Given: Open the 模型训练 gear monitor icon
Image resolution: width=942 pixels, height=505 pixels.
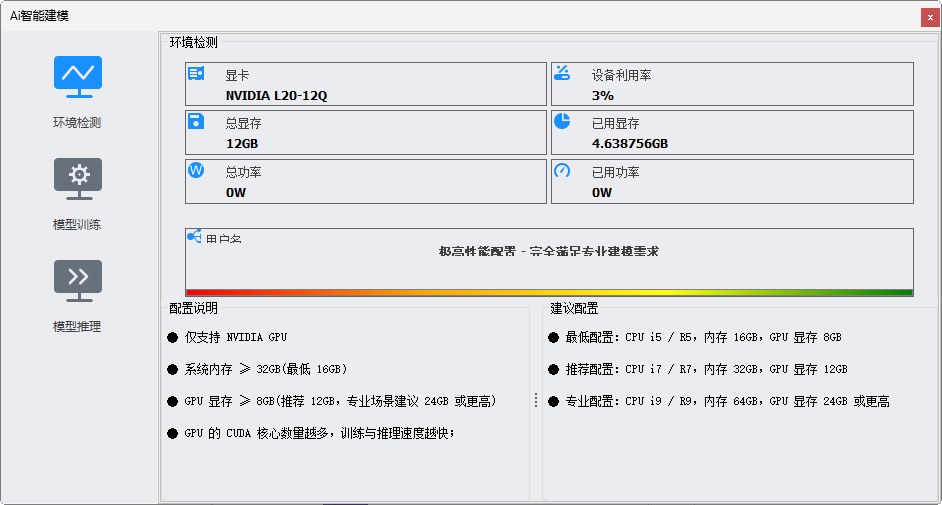Looking at the screenshot, I should point(78,179).
